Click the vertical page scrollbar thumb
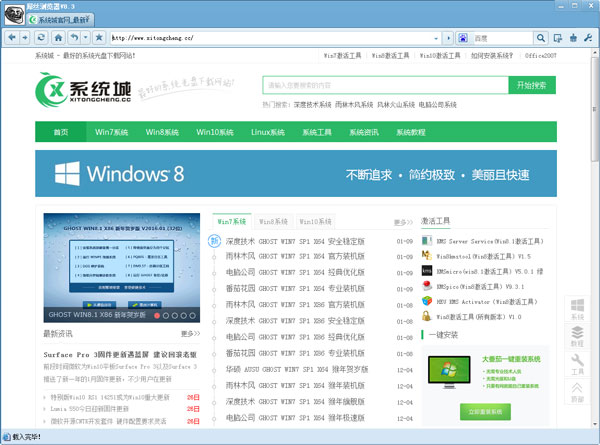 pos(595,109)
